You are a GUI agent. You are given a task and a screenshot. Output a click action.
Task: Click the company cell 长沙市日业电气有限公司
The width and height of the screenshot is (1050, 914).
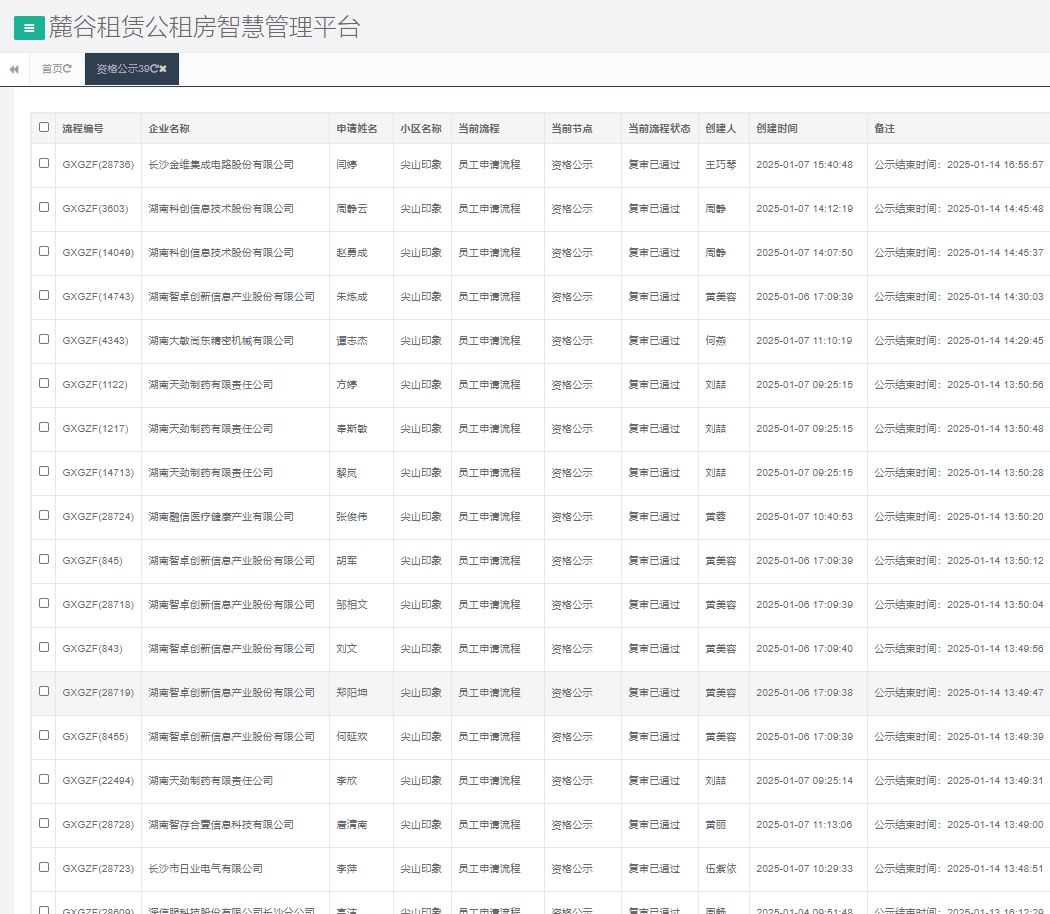coord(205,869)
